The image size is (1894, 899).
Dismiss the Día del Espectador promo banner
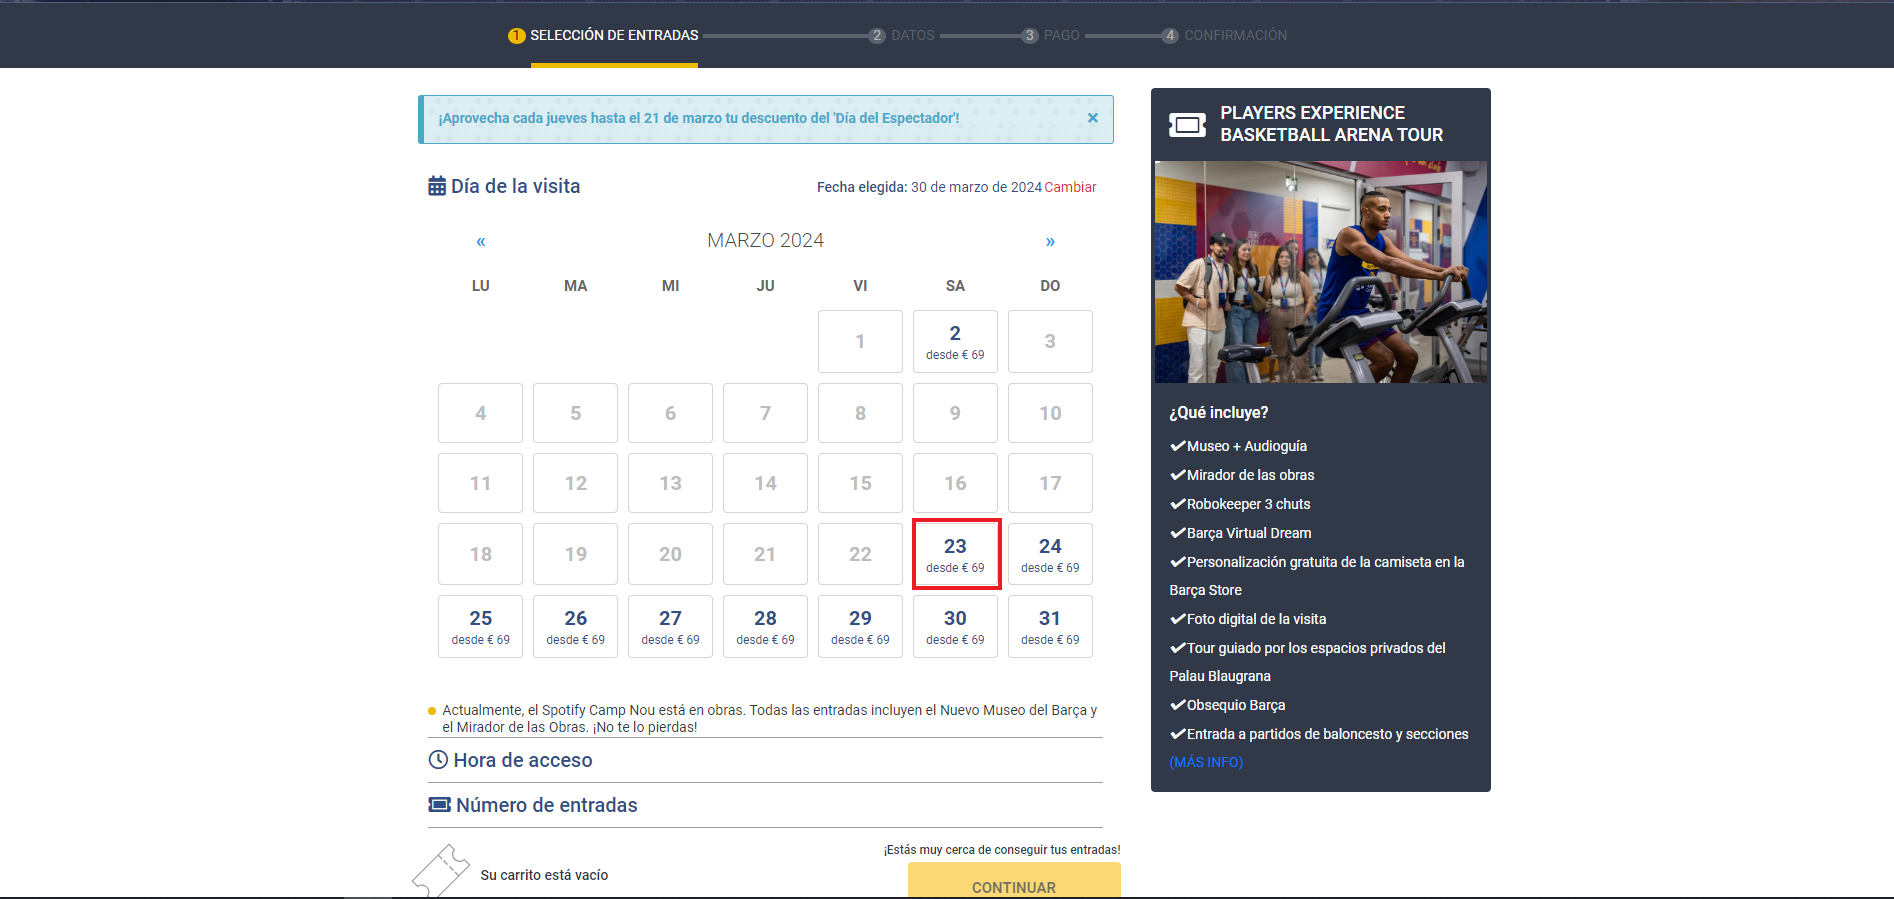pos(1092,118)
